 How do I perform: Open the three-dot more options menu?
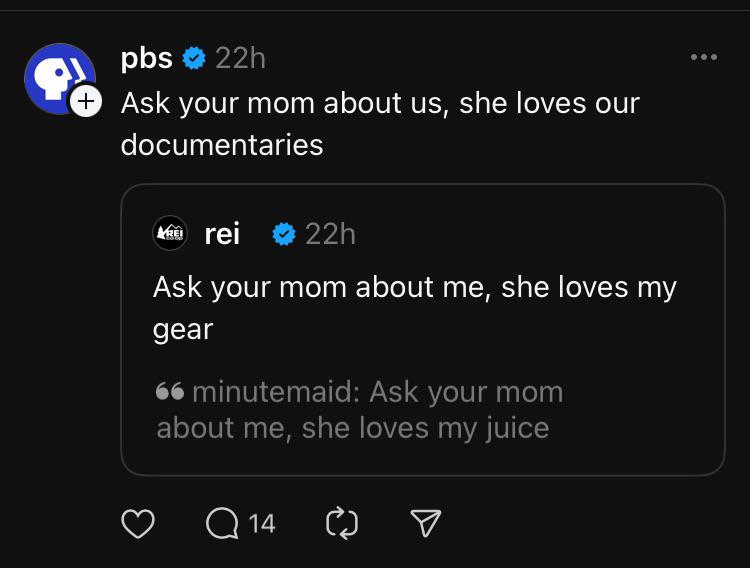(x=704, y=57)
